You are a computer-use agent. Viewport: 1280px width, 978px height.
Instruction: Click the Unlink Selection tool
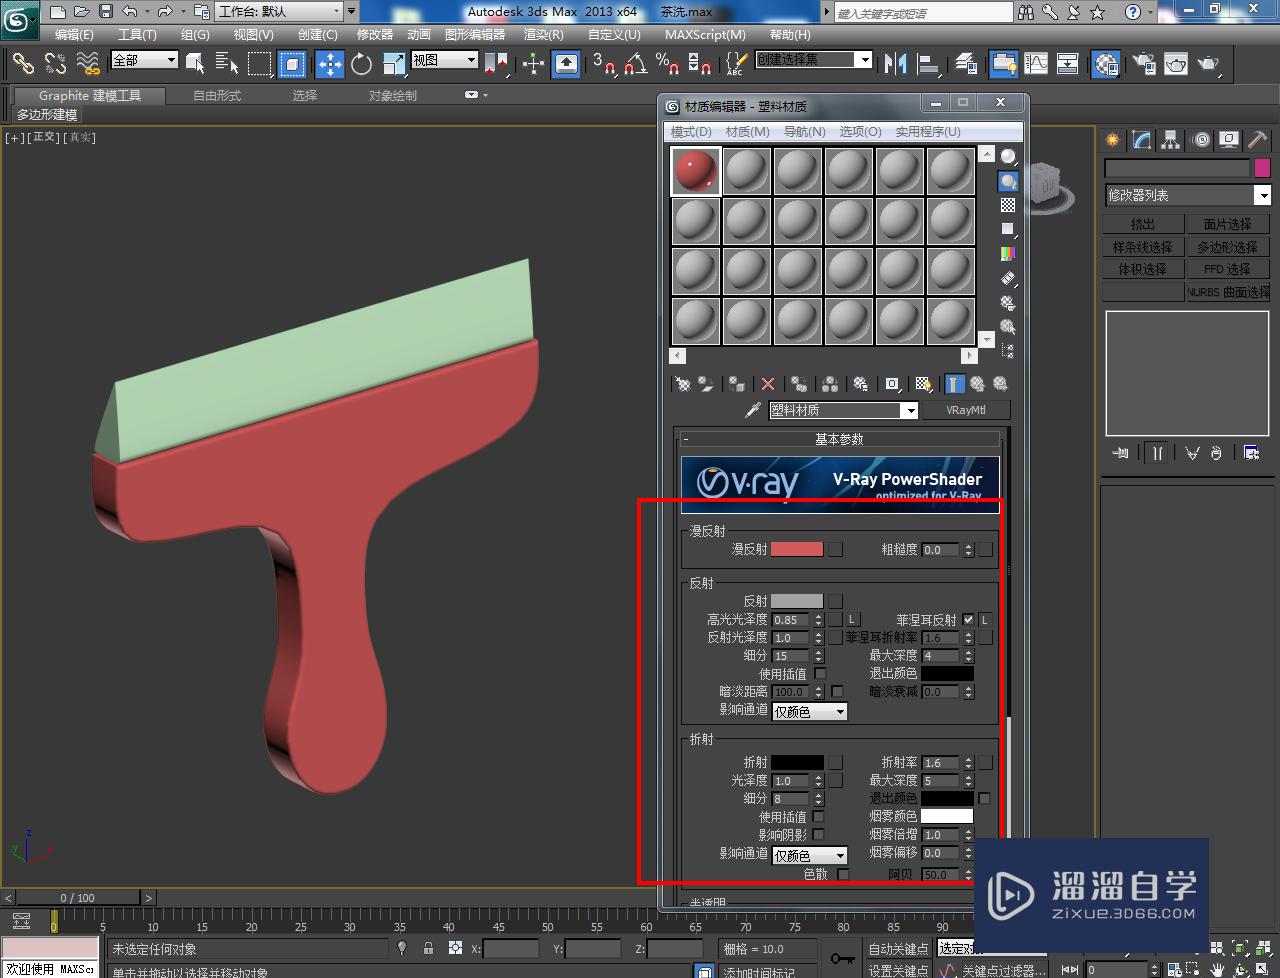pyautogui.click(x=55, y=64)
